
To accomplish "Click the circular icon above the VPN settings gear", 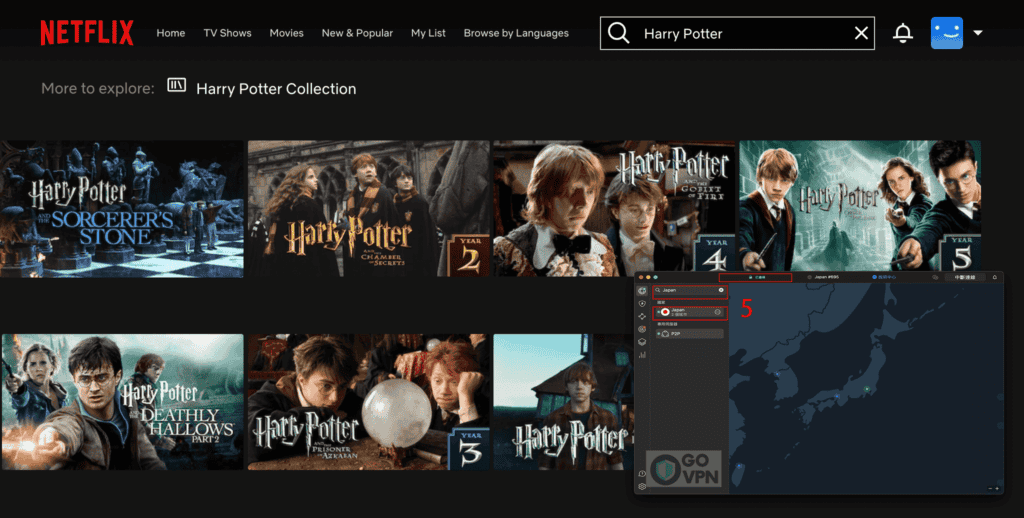I will point(642,474).
